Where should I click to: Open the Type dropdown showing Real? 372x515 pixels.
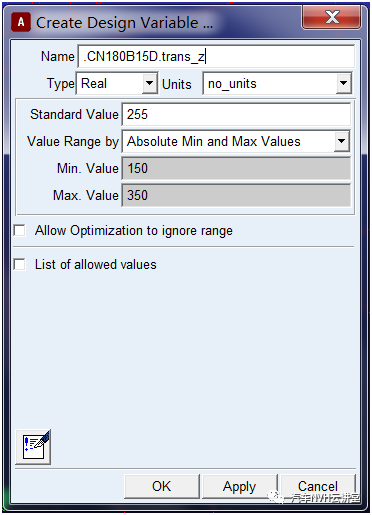117,83
